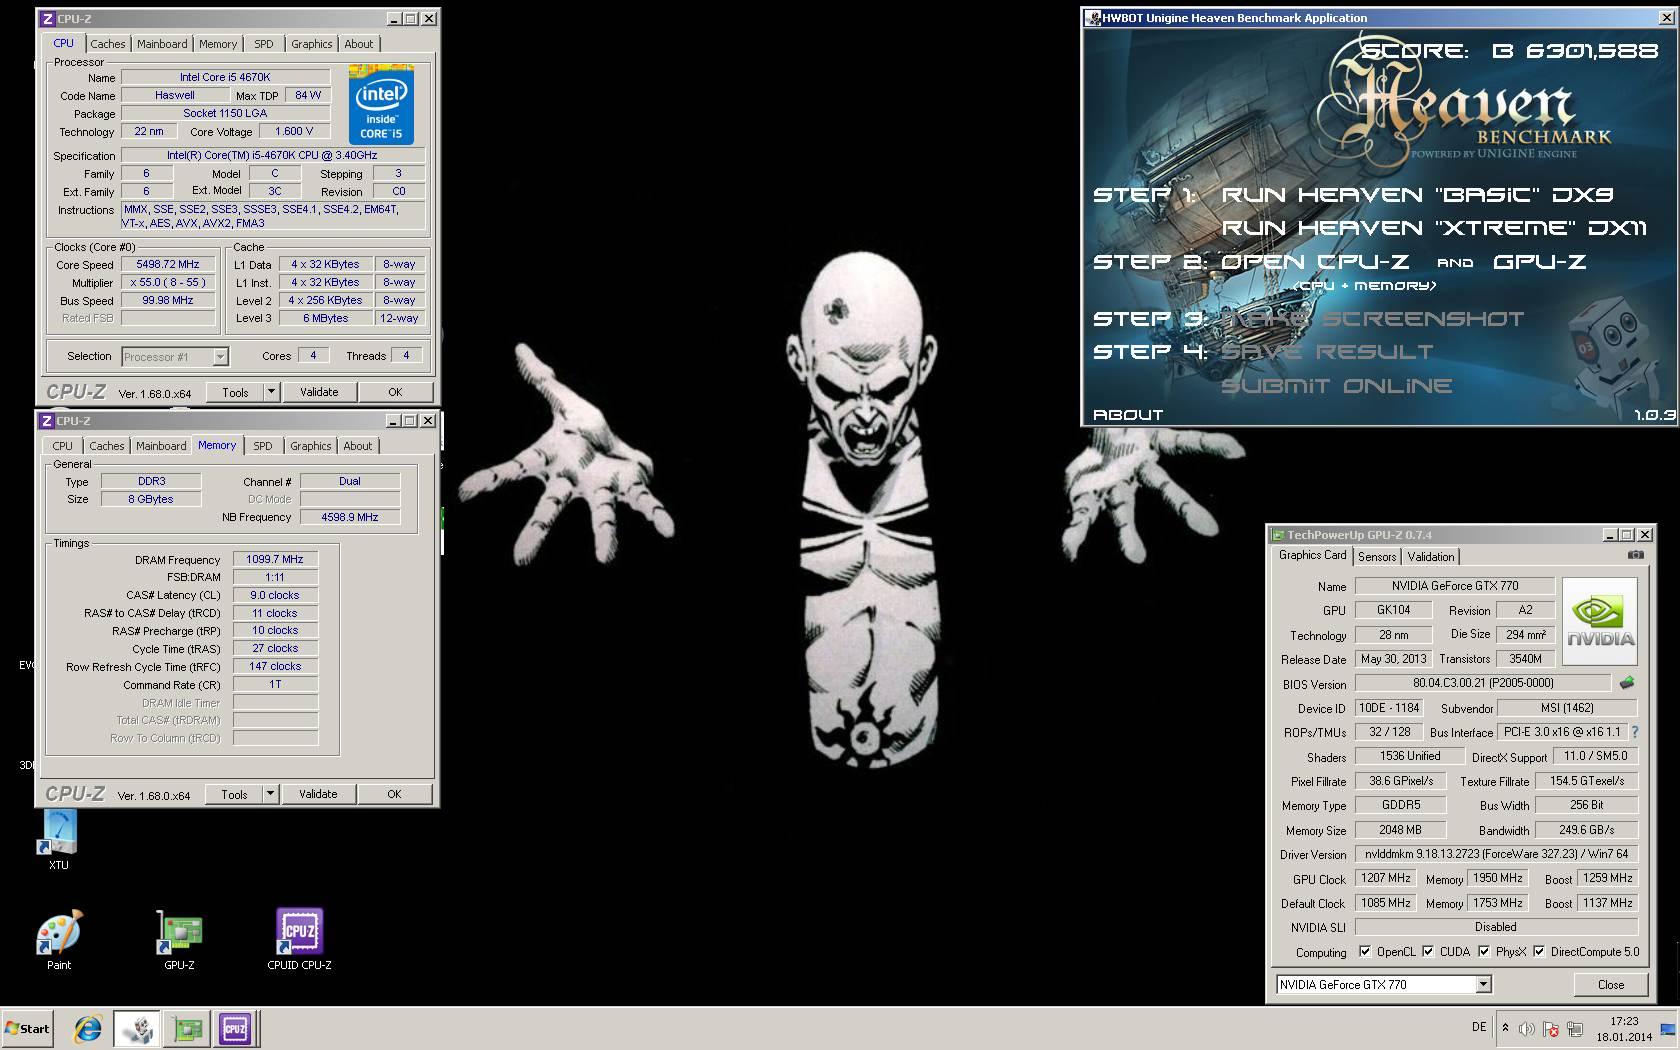Click the DRAM Frequency value 1099.7 MHz

[x=275, y=559]
